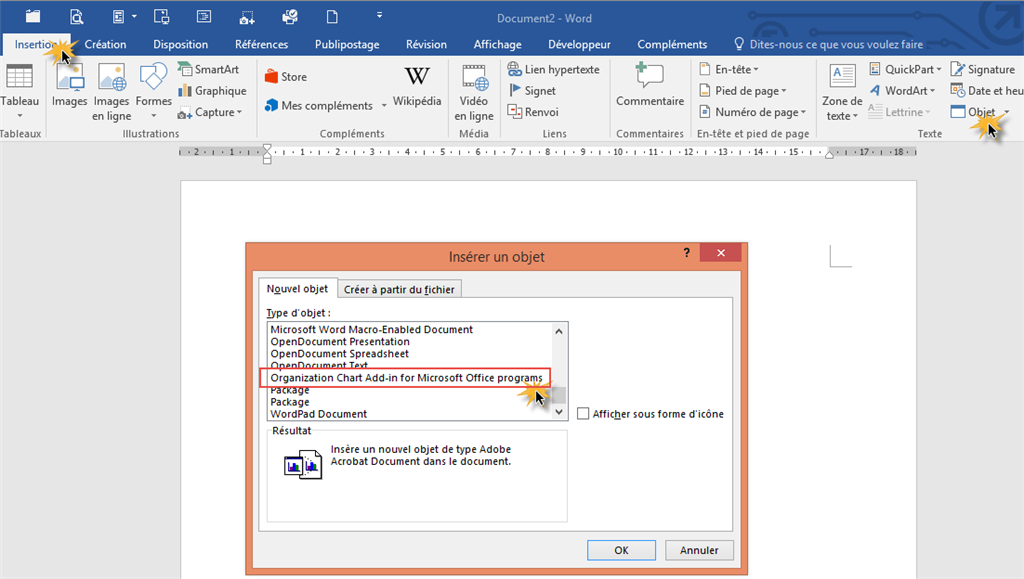
Task: Click the first-line indent marker on the ruler
Action: (x=267, y=149)
